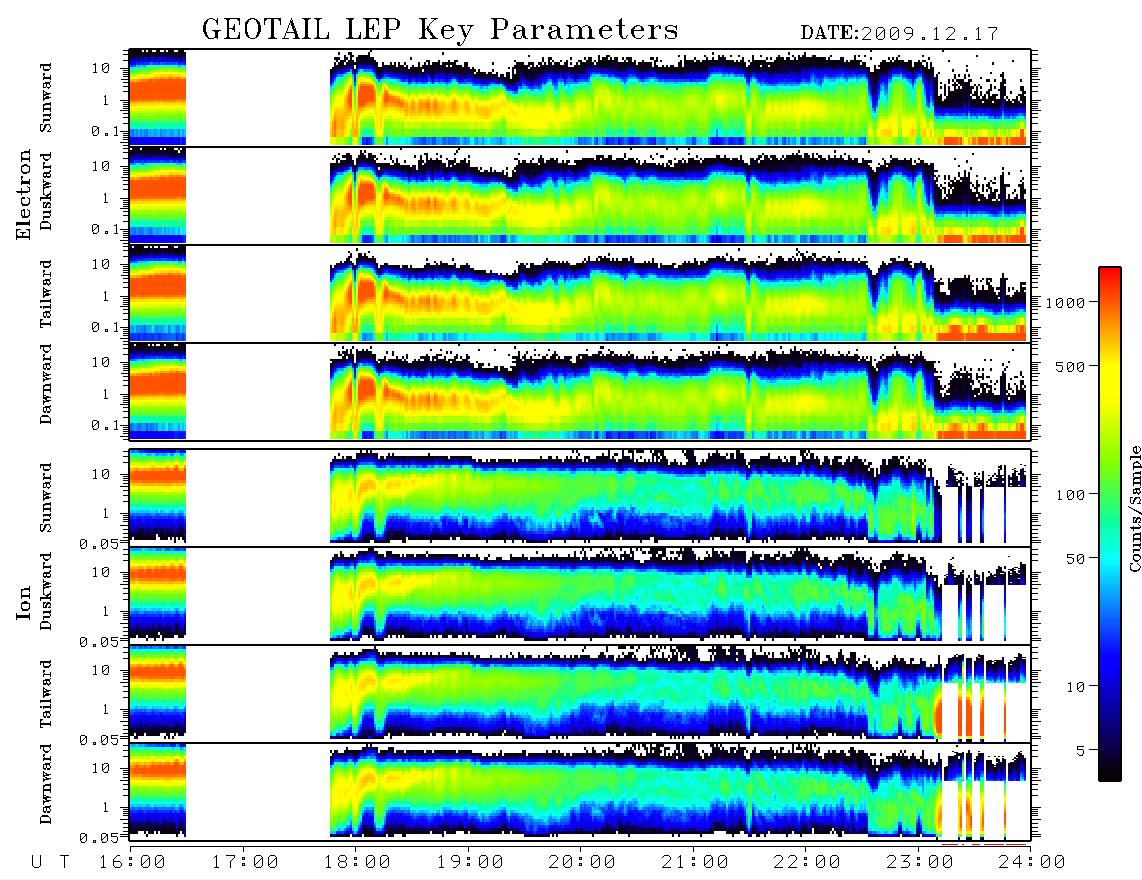The image size is (1142, 880).
Task: Click the '22:00' time tick label
Action: click(808, 863)
